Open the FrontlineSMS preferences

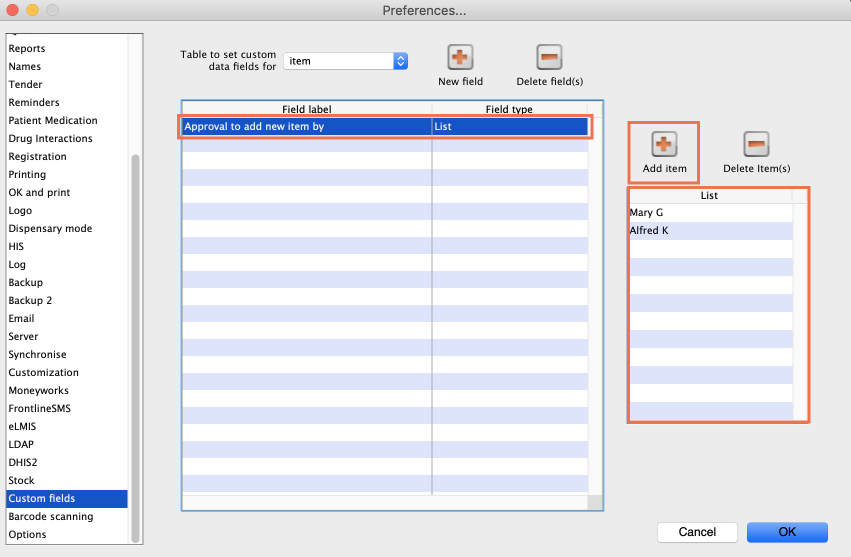tap(40, 408)
